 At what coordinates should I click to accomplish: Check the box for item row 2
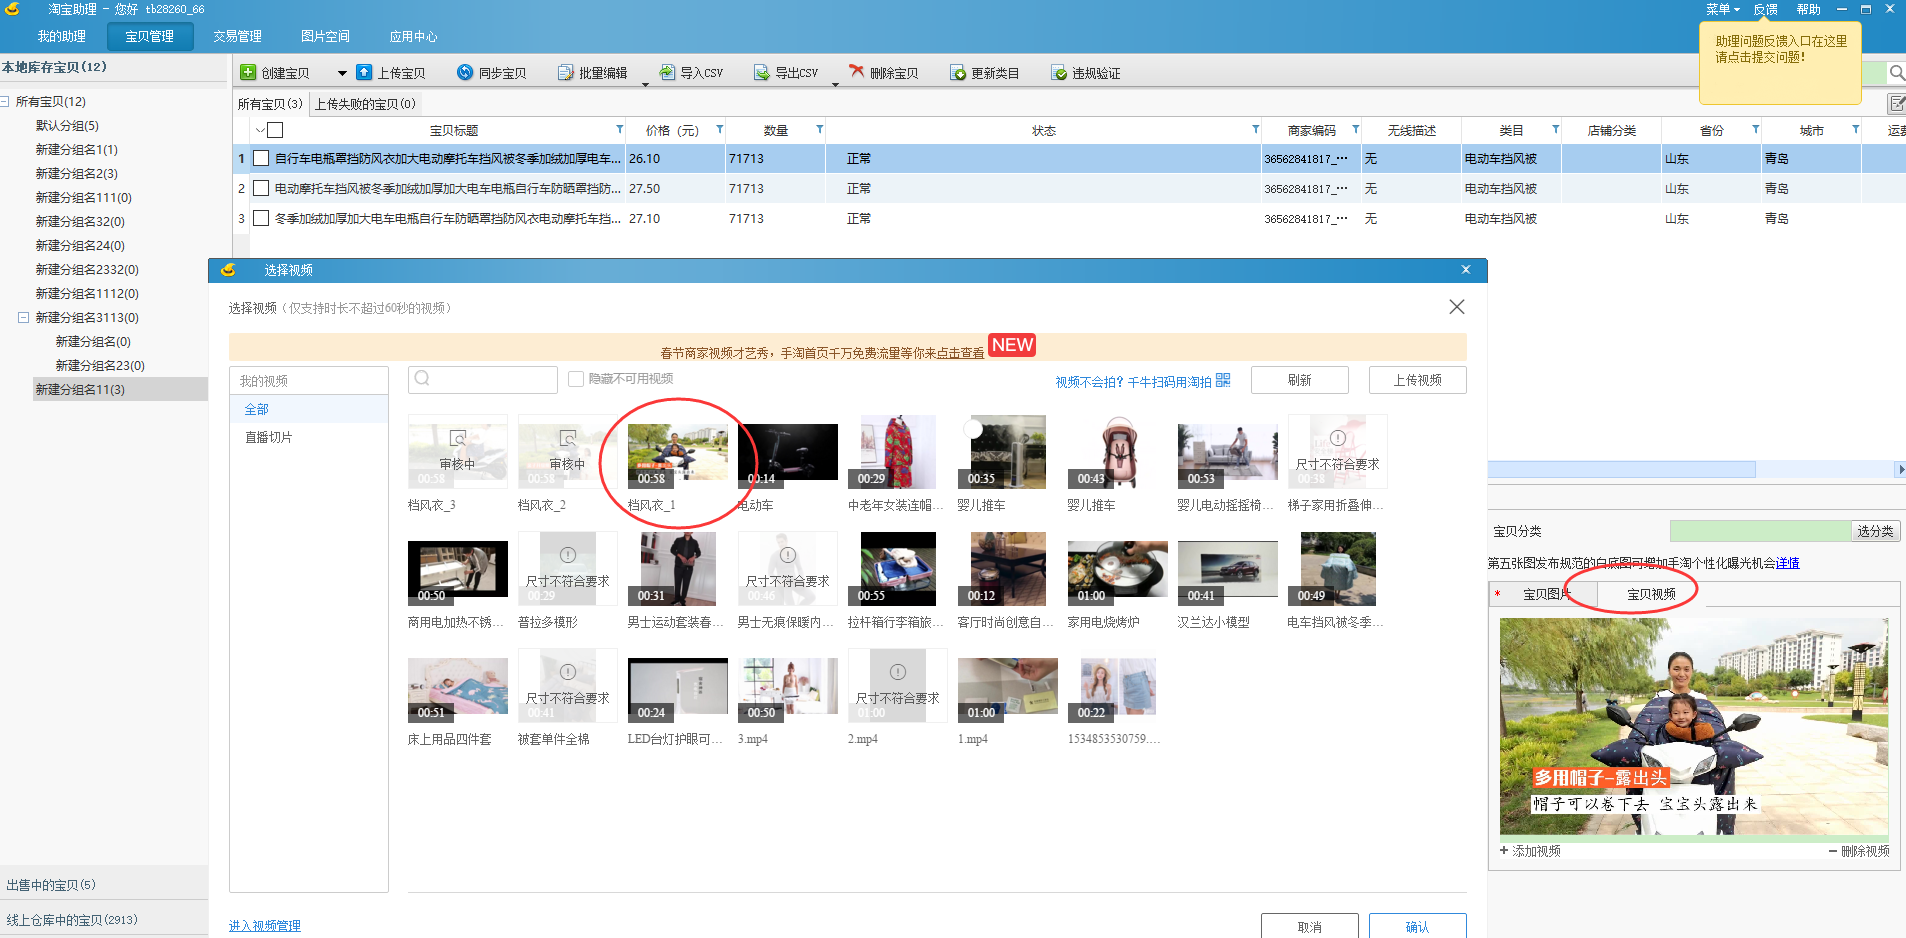coord(261,188)
